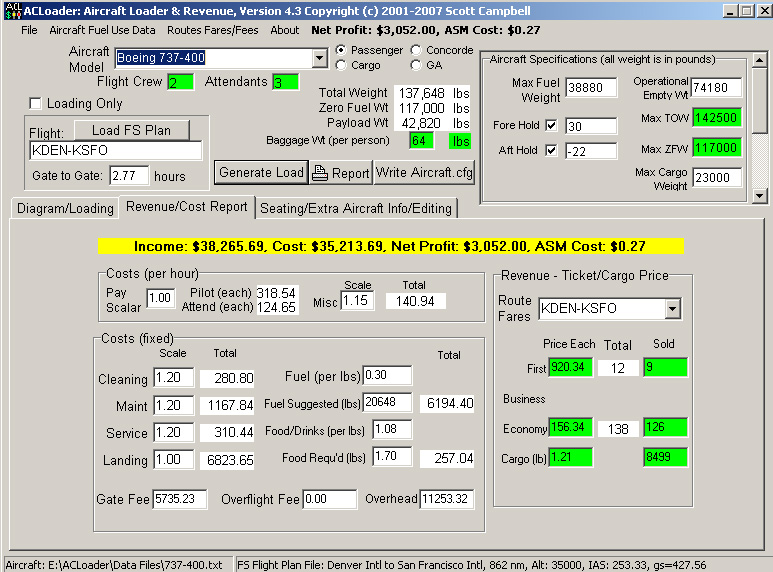Click the green First class price field
Viewport: 773px width, 572px height.
point(570,368)
